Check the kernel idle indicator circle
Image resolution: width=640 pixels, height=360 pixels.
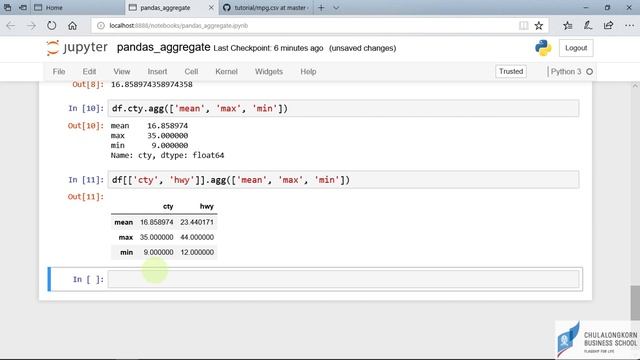(x=589, y=72)
